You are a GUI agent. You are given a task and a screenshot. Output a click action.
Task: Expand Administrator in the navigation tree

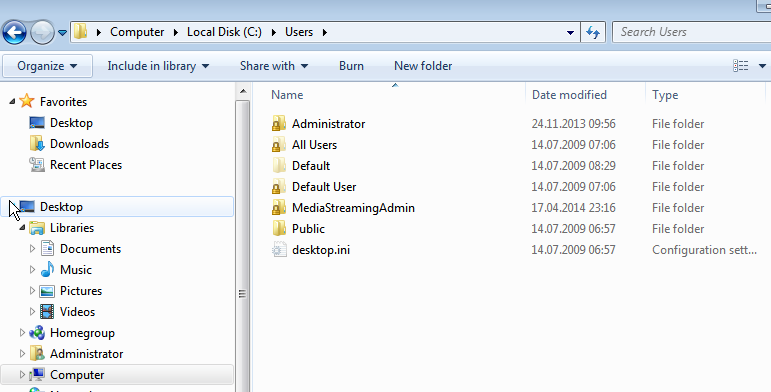[x=22, y=354]
